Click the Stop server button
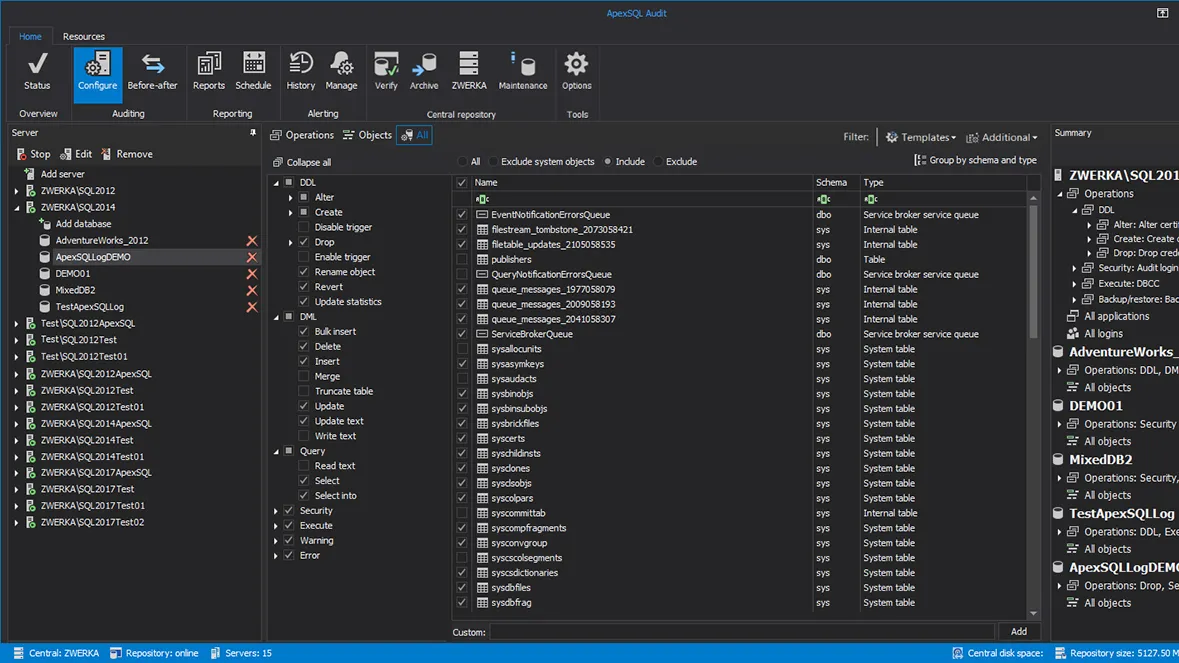 pyautogui.click(x=33, y=154)
